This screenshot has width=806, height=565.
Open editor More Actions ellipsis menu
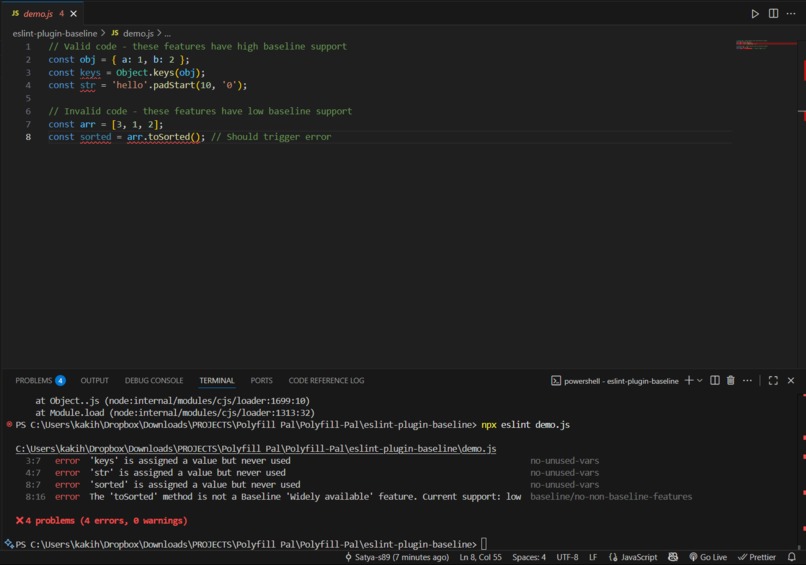791,13
